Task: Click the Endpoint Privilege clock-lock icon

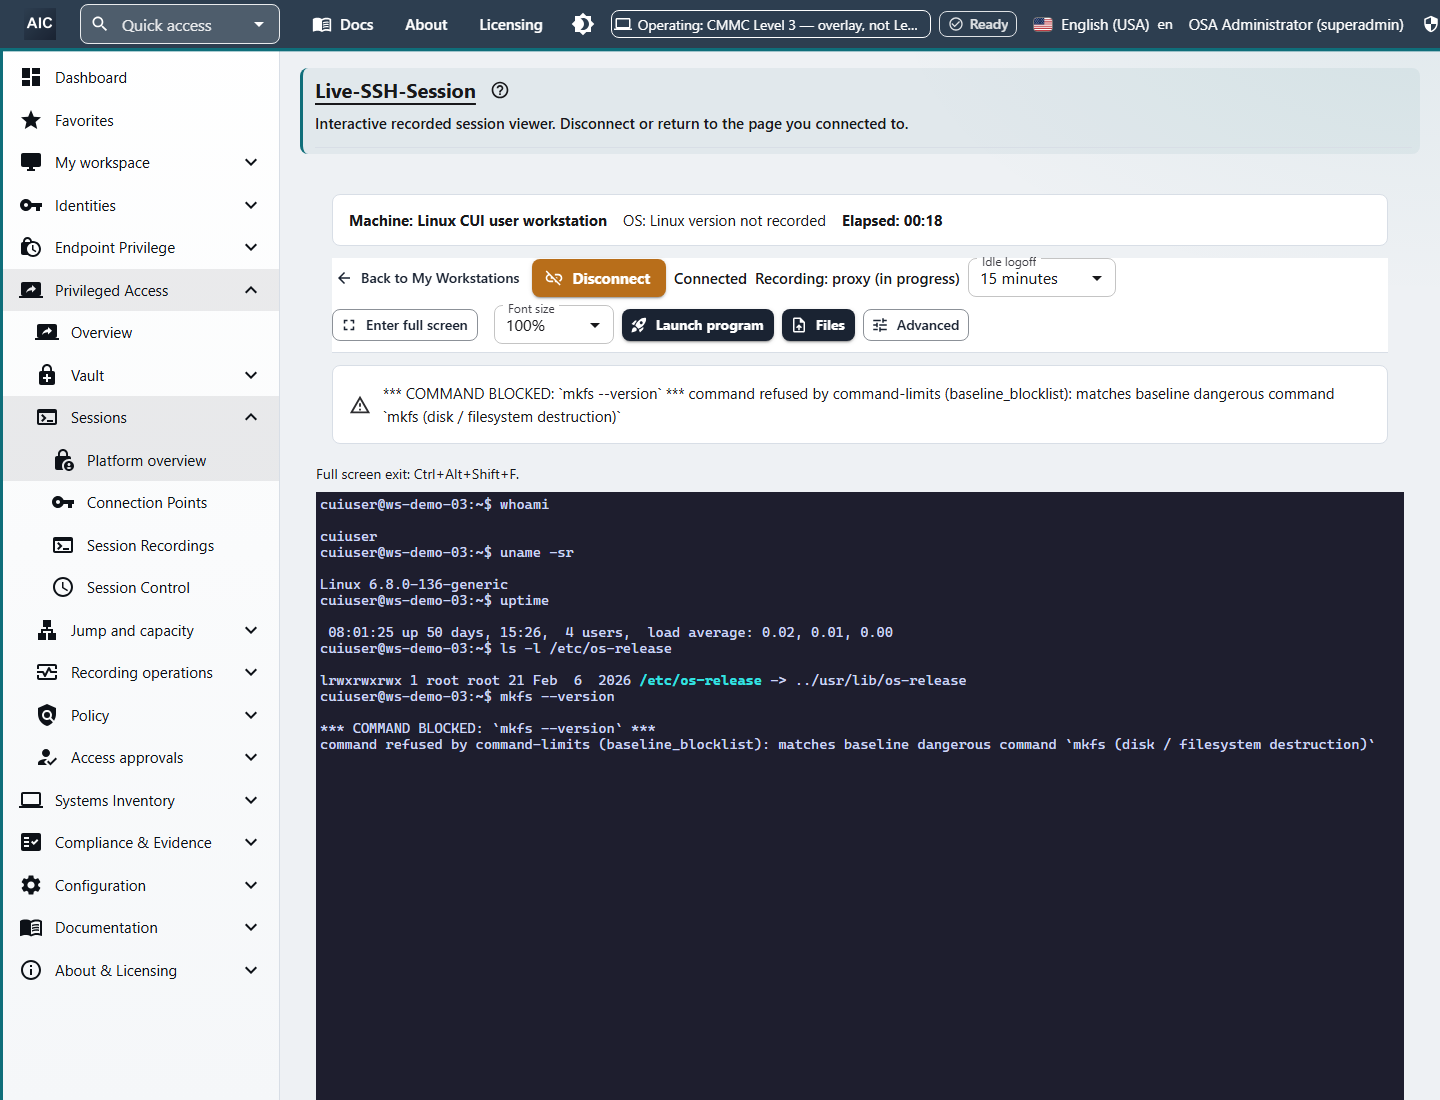Action: (x=31, y=247)
